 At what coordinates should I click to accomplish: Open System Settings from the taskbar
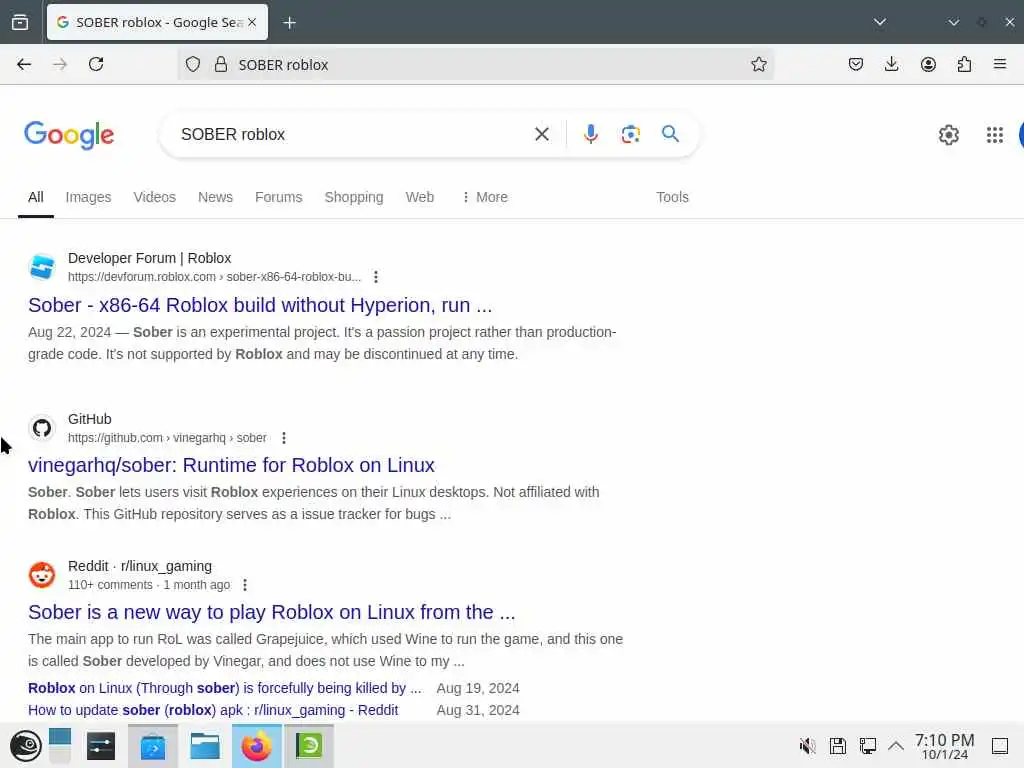tap(101, 746)
